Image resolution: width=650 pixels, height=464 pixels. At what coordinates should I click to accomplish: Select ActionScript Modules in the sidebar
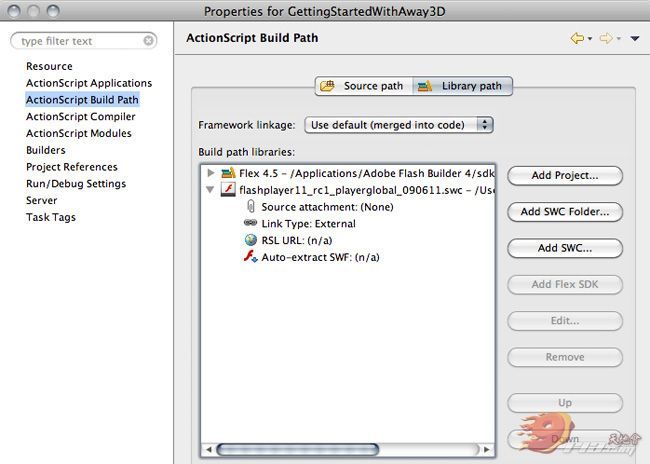click(x=78, y=133)
